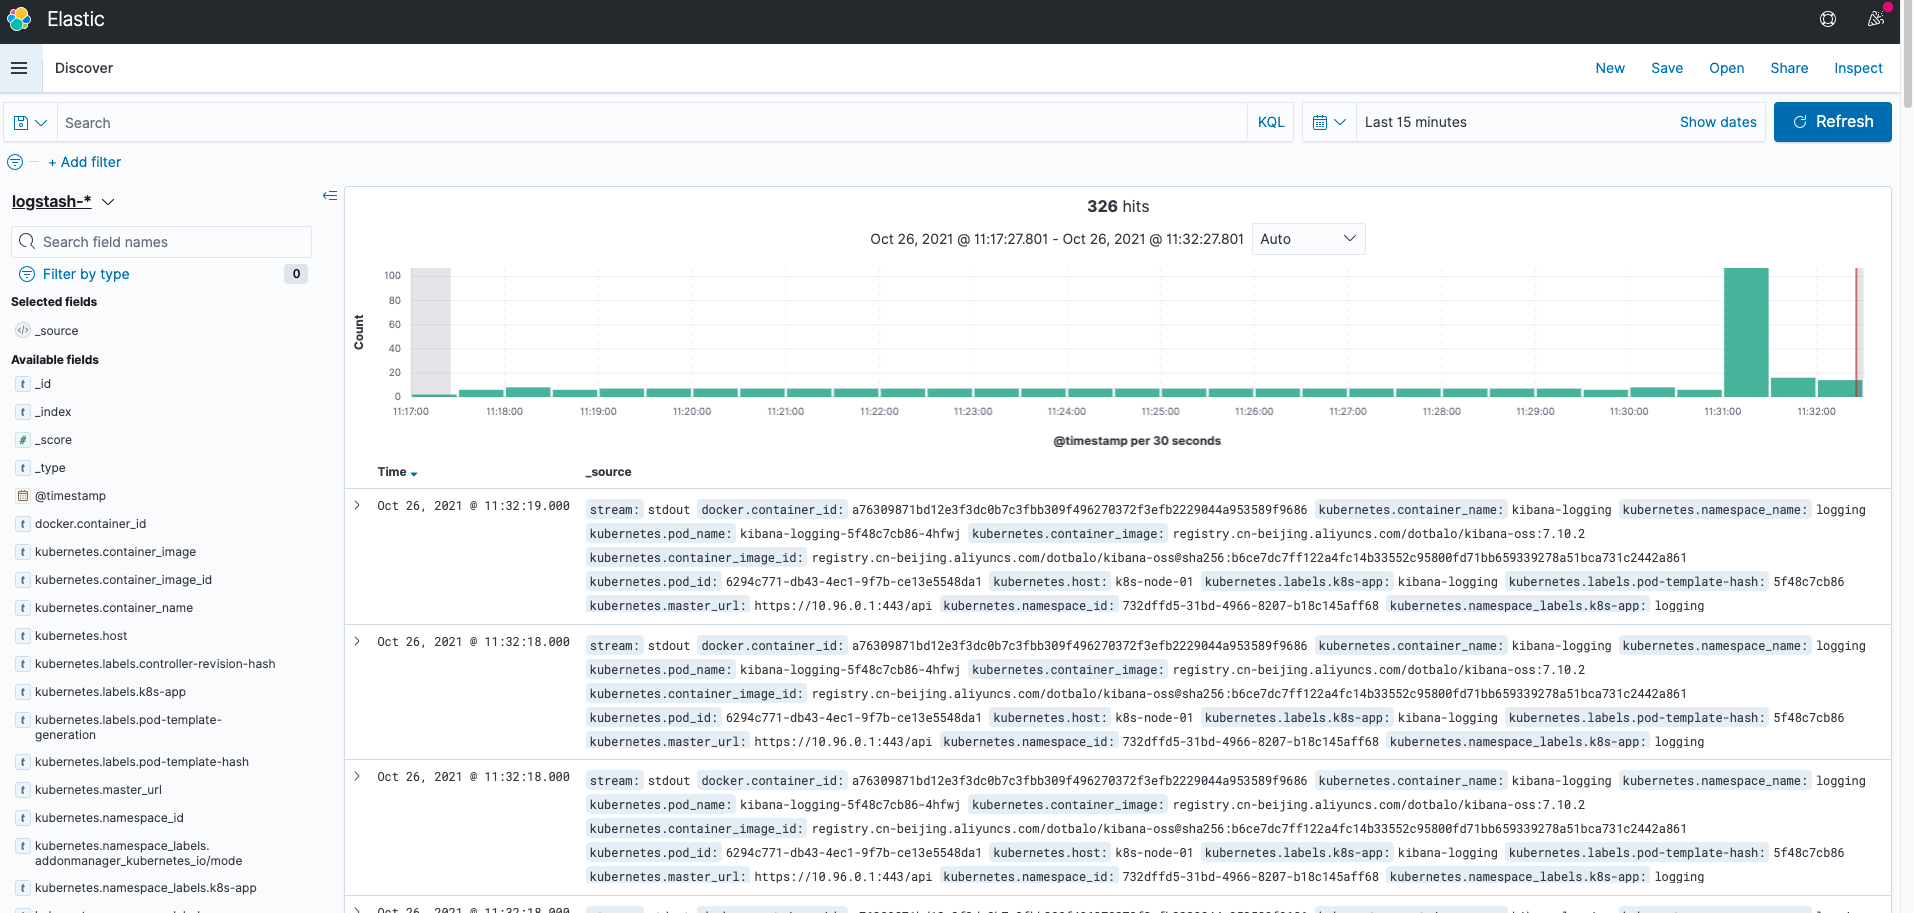Click the Refresh button
Screen dimensions: 1914x913
click(x=1832, y=122)
